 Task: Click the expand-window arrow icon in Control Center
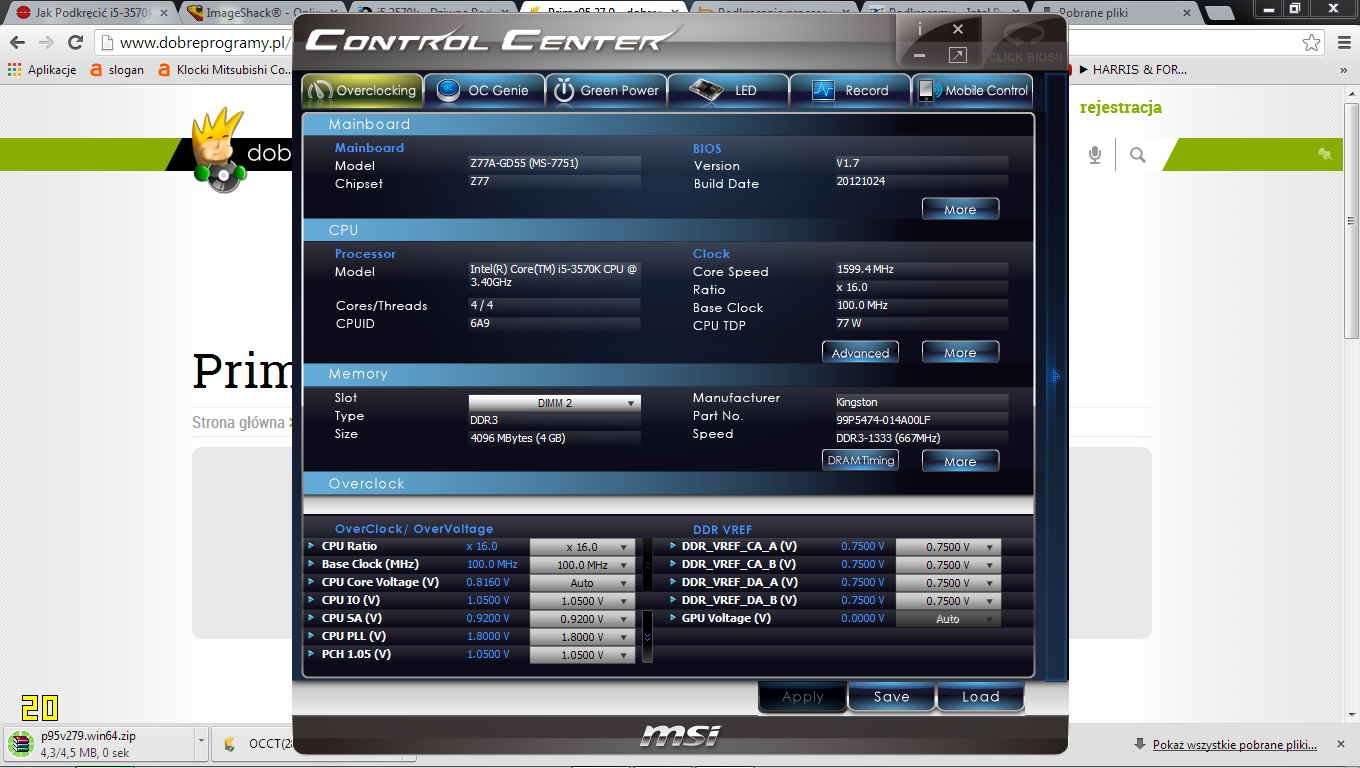[958, 56]
